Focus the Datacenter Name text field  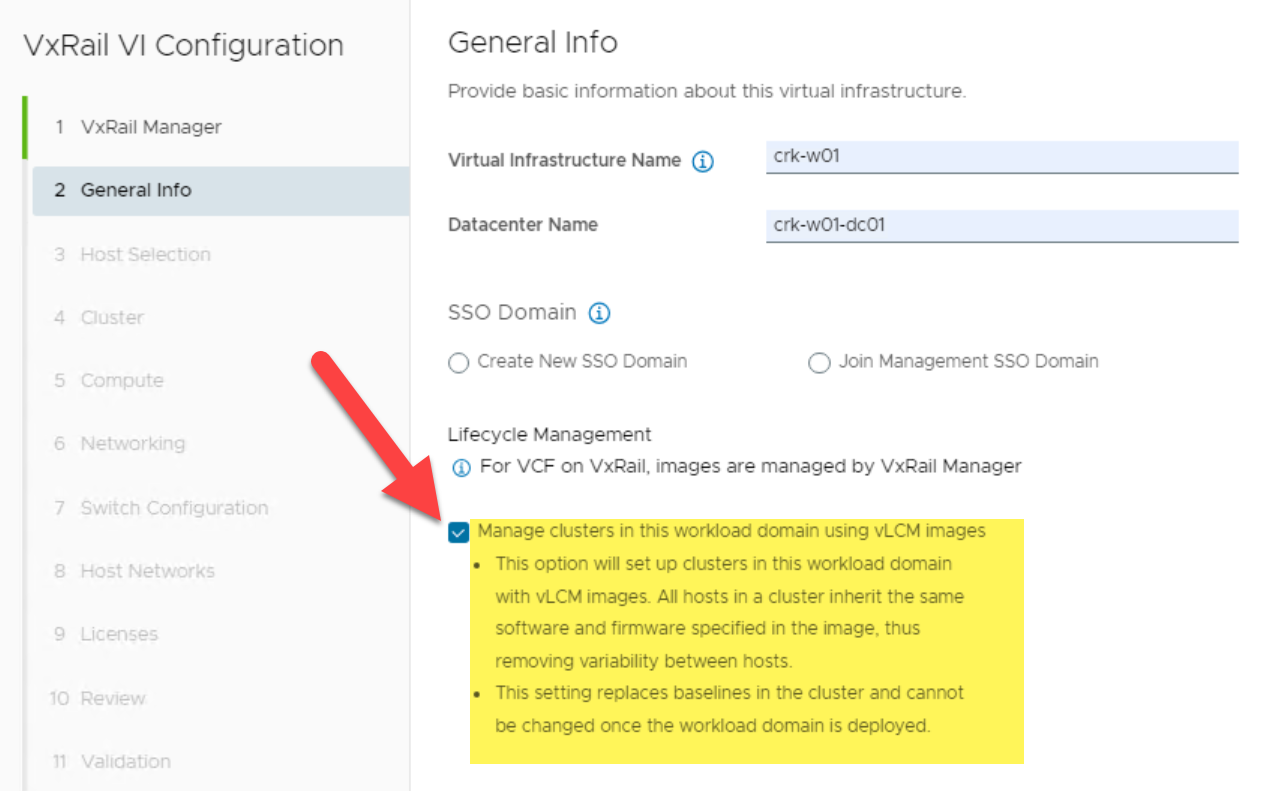click(1002, 225)
